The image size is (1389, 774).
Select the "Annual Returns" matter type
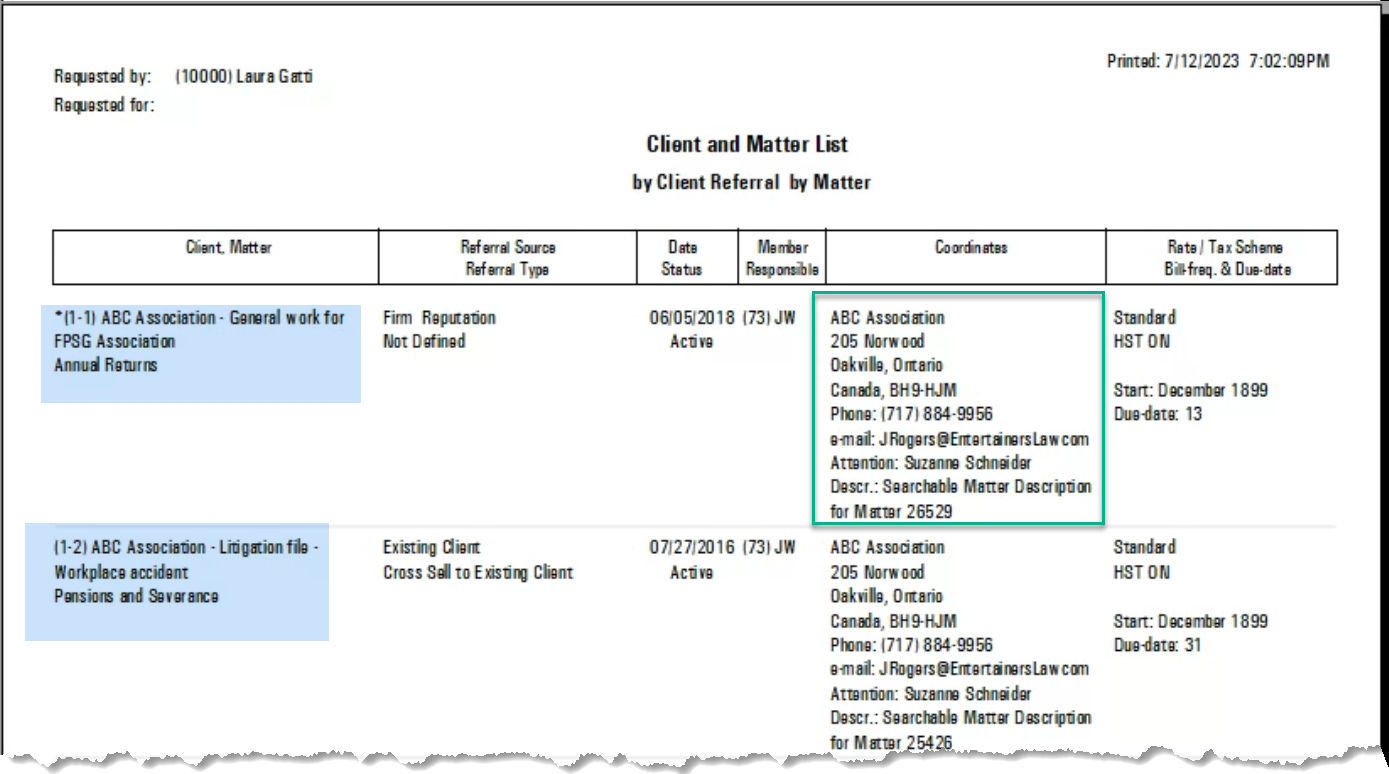coord(106,365)
